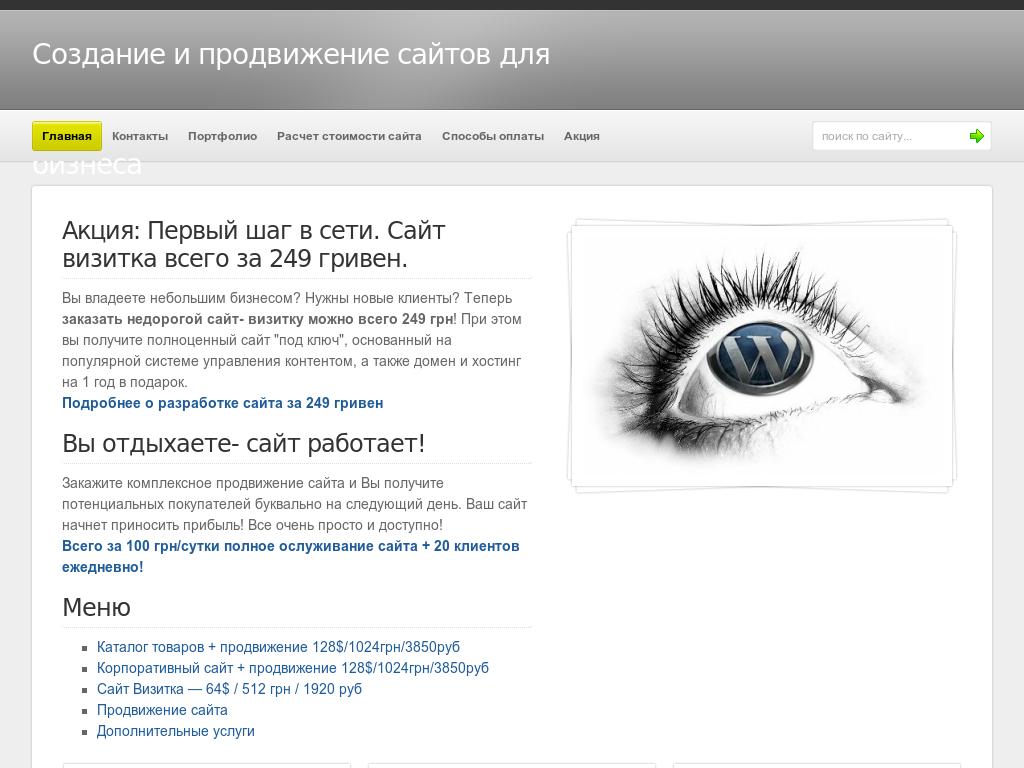The image size is (1024, 768).
Task: Open the Дополнительные услуги link
Action: (176, 731)
